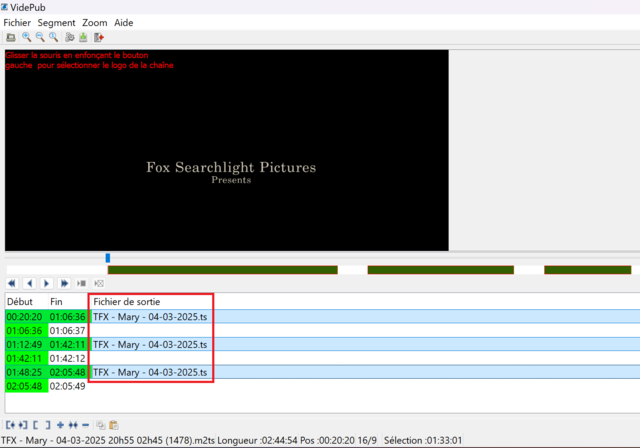
Task: Click the greyed crossed-box playback icon
Action: point(99,283)
